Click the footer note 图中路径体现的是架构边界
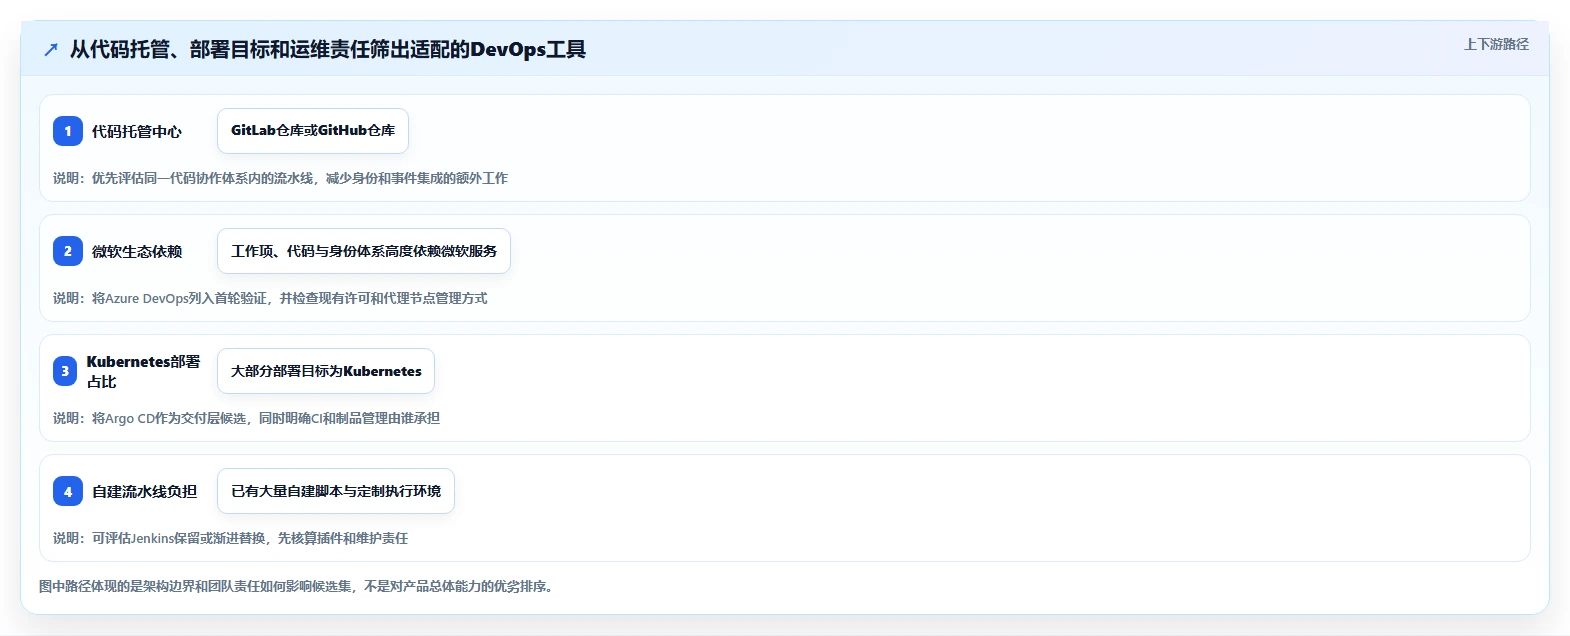 pyautogui.click(x=298, y=586)
